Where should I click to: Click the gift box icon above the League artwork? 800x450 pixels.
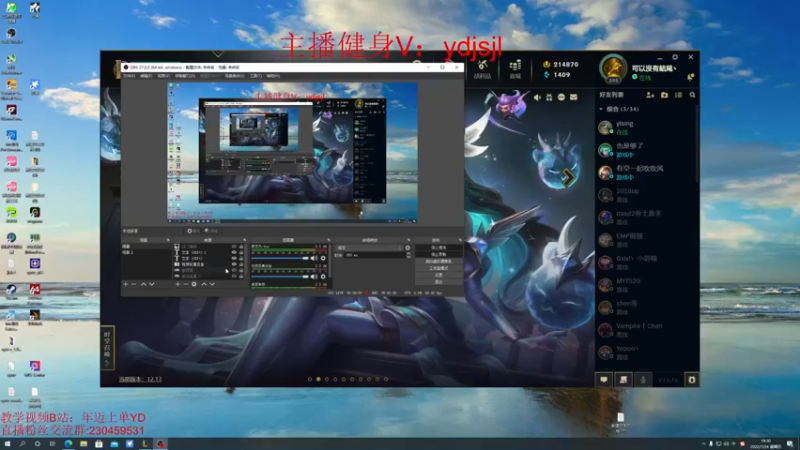tap(549, 97)
